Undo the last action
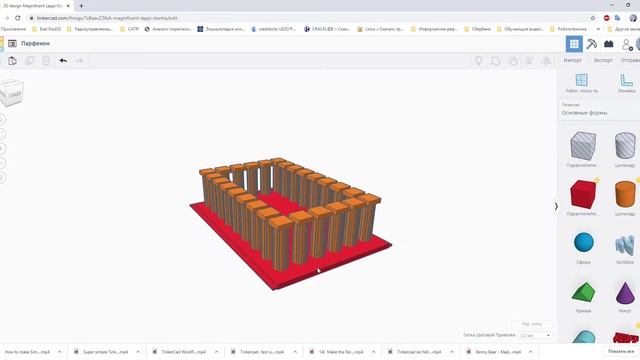This screenshot has height=360, width=640. point(63,61)
